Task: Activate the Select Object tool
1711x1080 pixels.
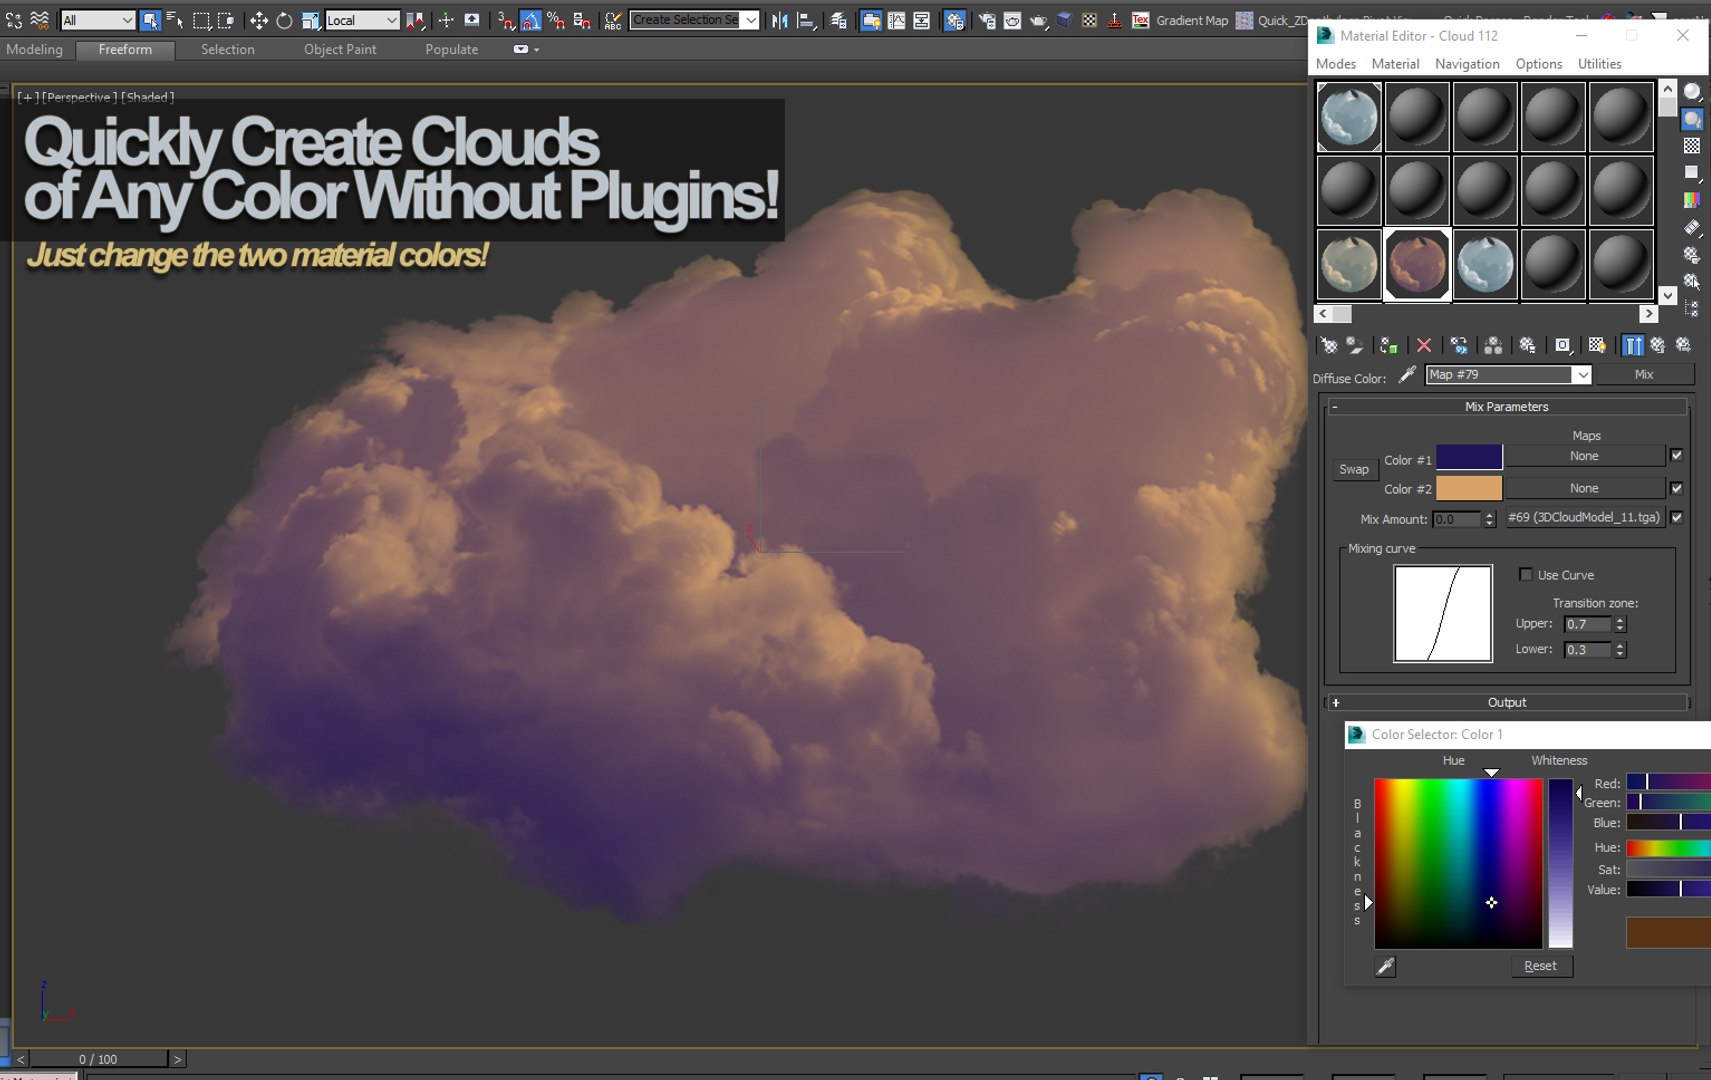Action: pyautogui.click(x=150, y=20)
